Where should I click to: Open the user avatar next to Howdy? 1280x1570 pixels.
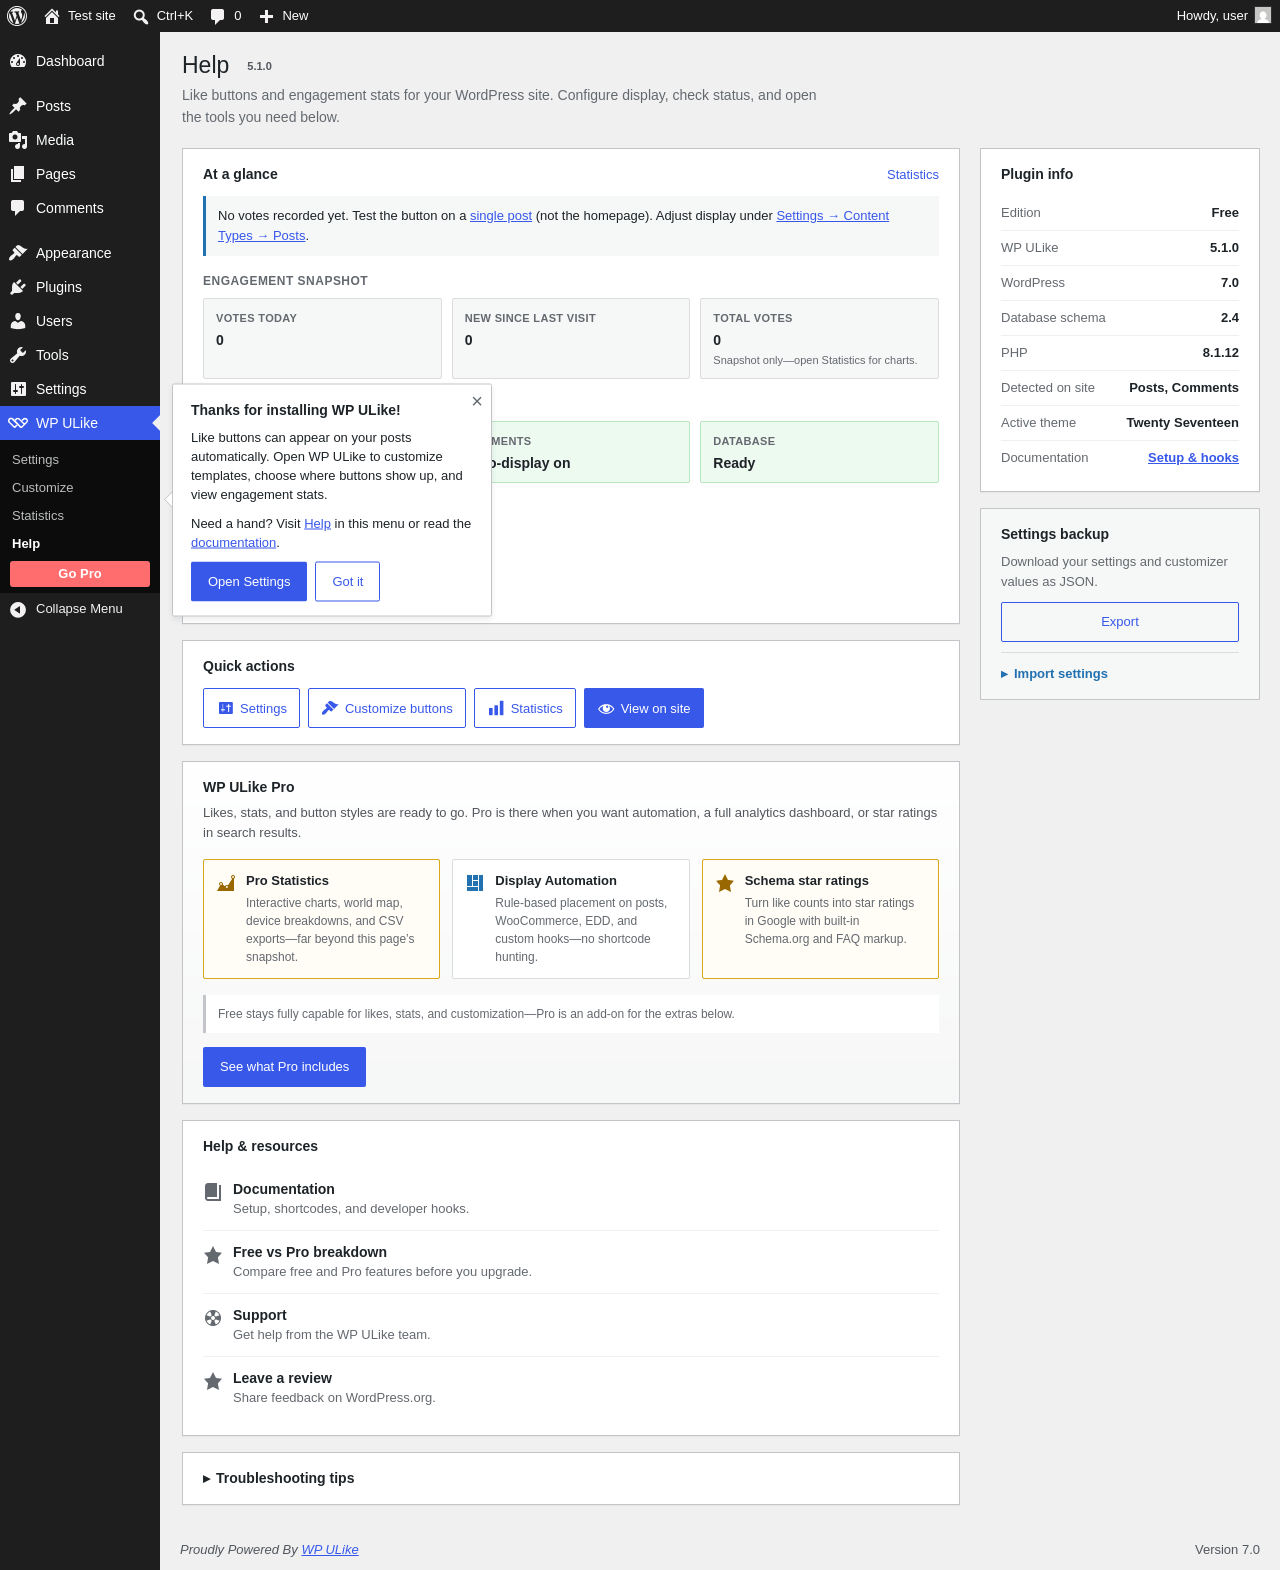(x=1263, y=16)
